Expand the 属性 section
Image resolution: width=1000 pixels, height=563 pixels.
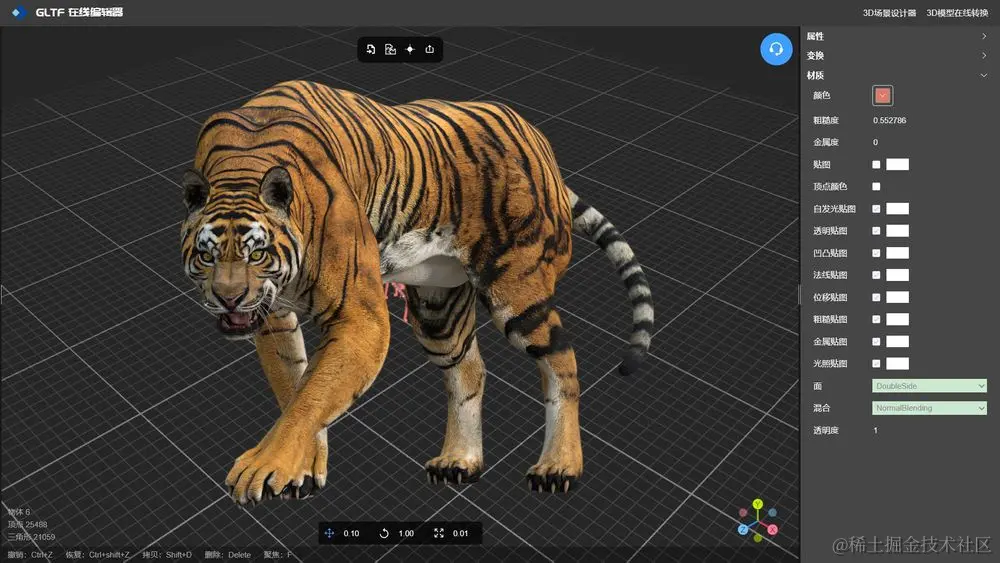[899, 36]
